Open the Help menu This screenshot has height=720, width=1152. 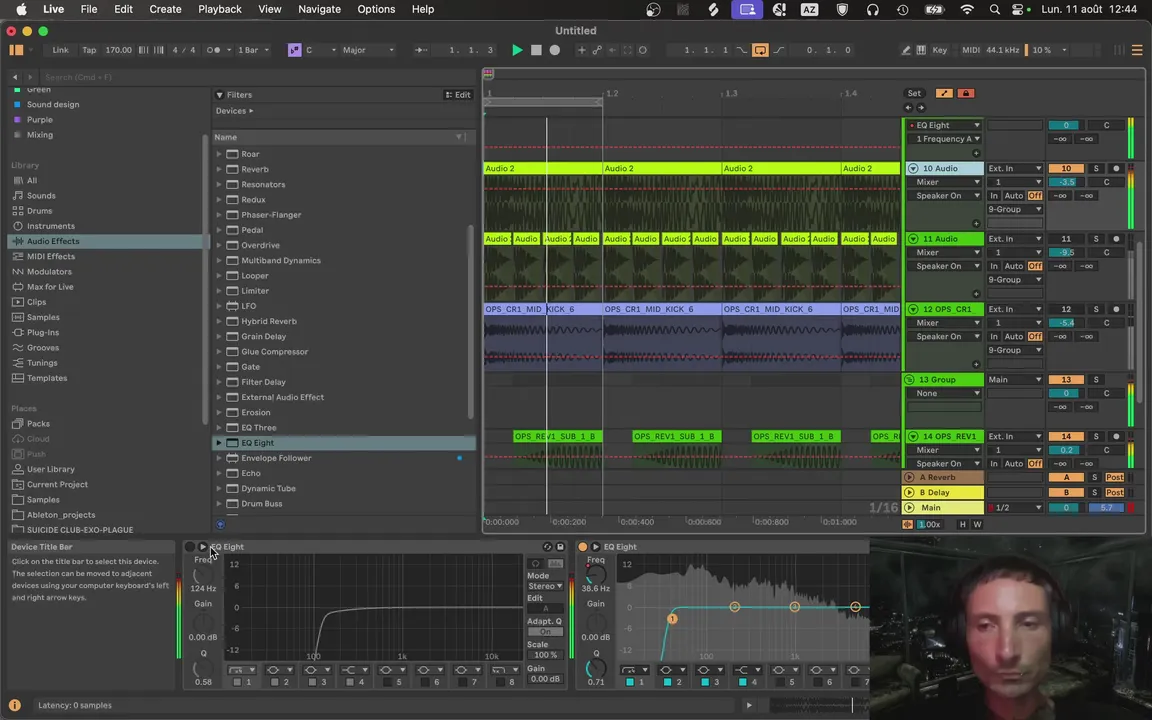[422, 10]
